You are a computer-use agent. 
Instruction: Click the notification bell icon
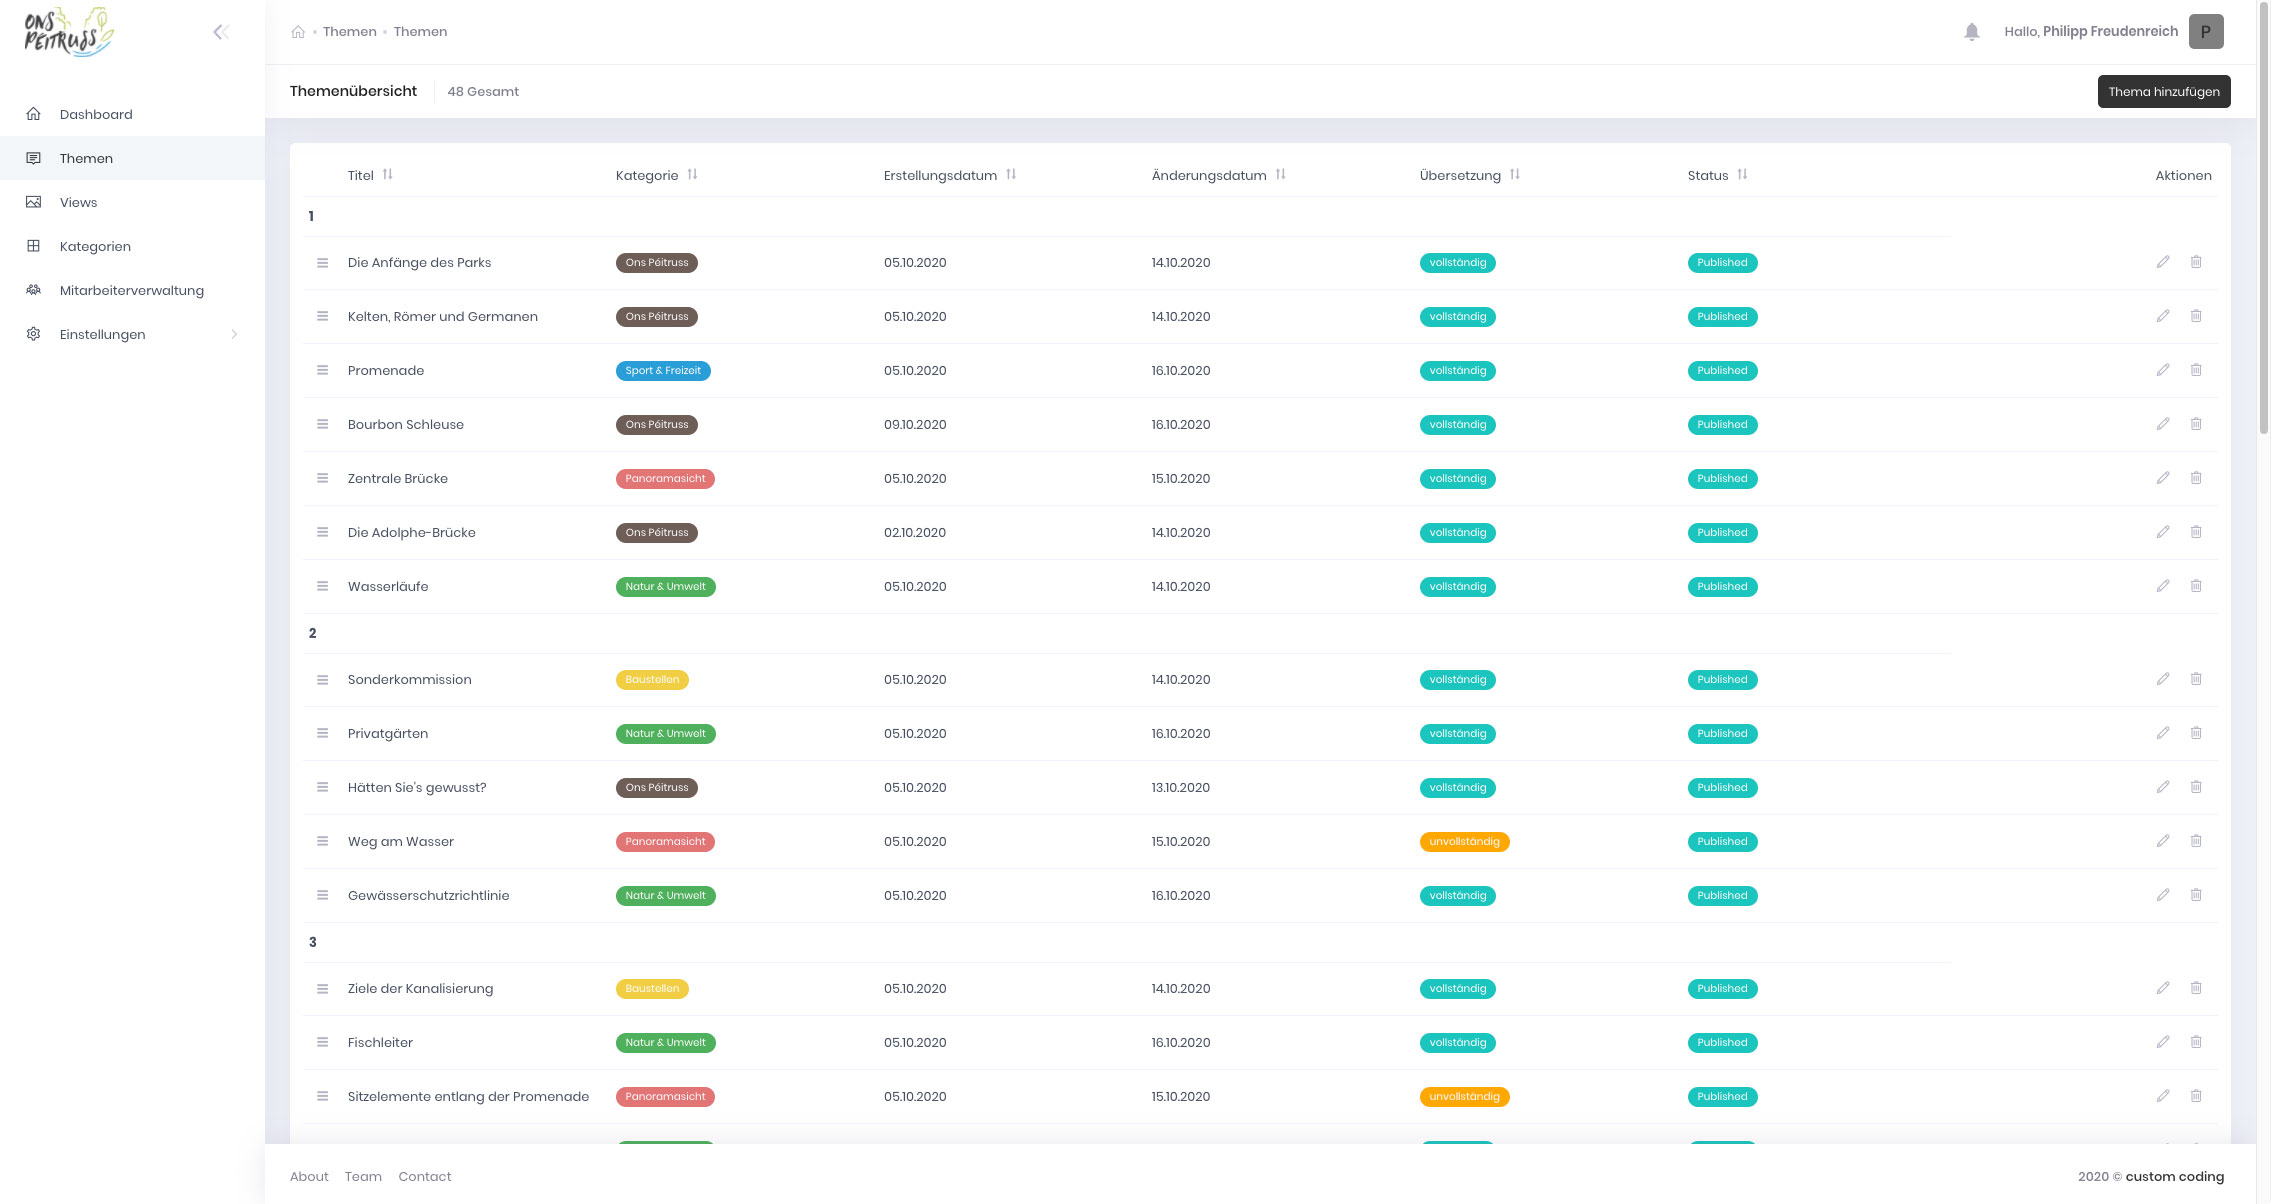point(1971,32)
